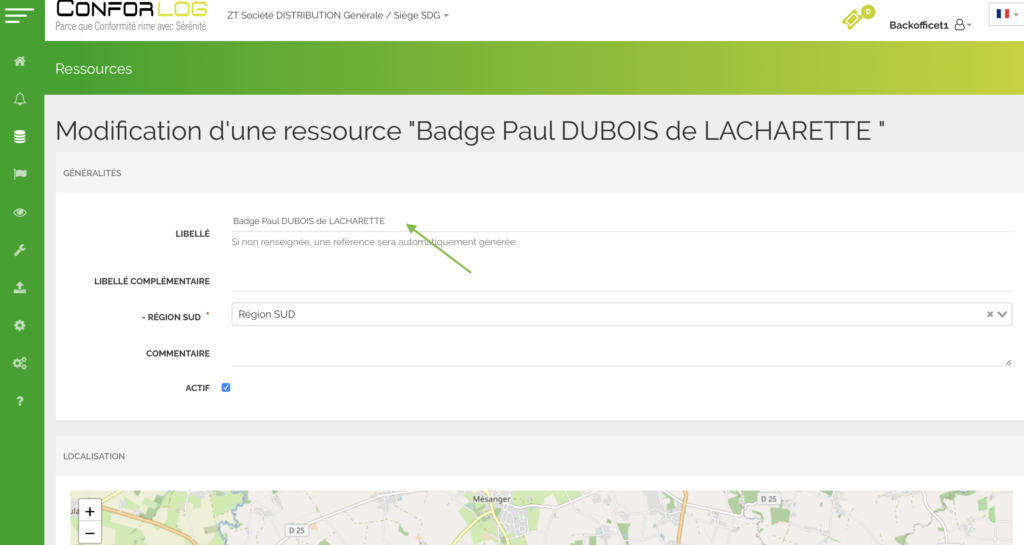Open the hamburger menu in the sidebar

(x=20, y=15)
